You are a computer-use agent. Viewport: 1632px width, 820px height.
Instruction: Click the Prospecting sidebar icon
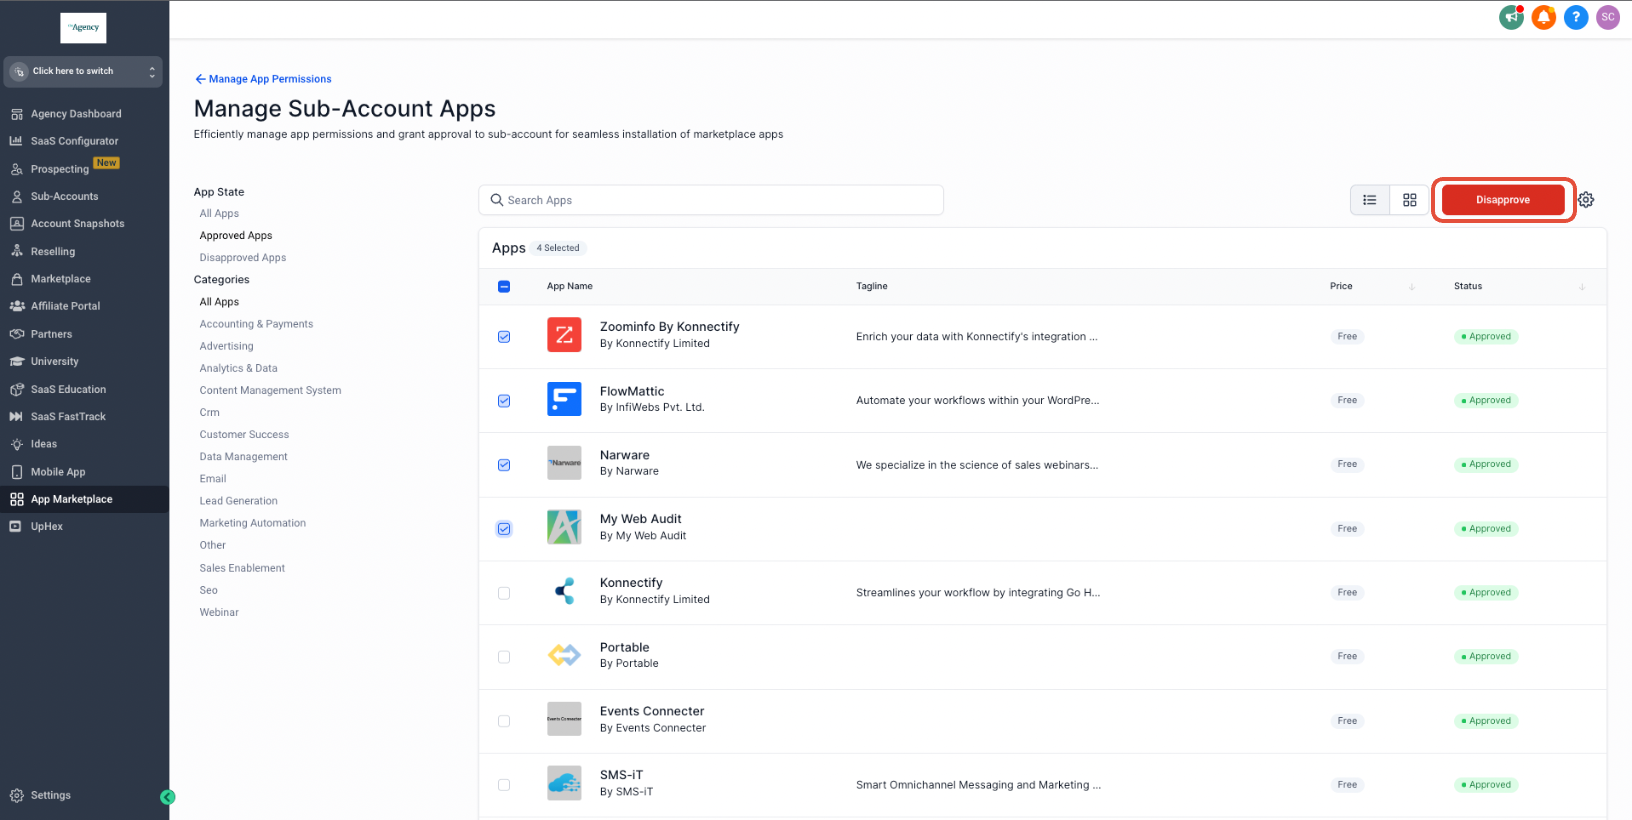[17, 169]
